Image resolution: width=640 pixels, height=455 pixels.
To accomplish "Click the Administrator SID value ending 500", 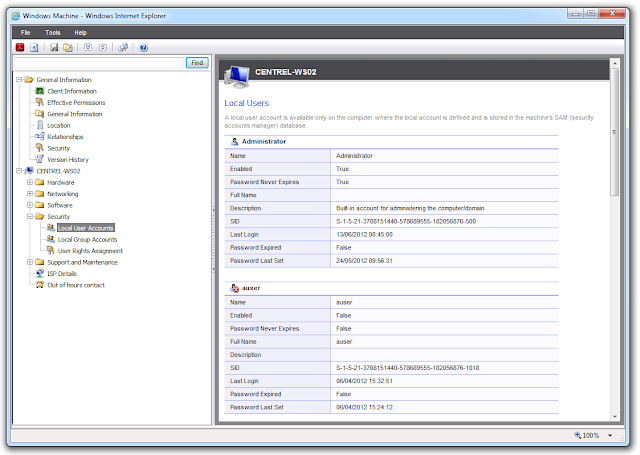I will [x=406, y=221].
